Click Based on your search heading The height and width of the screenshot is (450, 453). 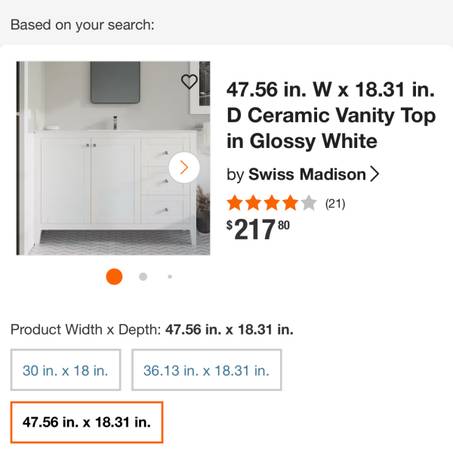(x=82, y=25)
